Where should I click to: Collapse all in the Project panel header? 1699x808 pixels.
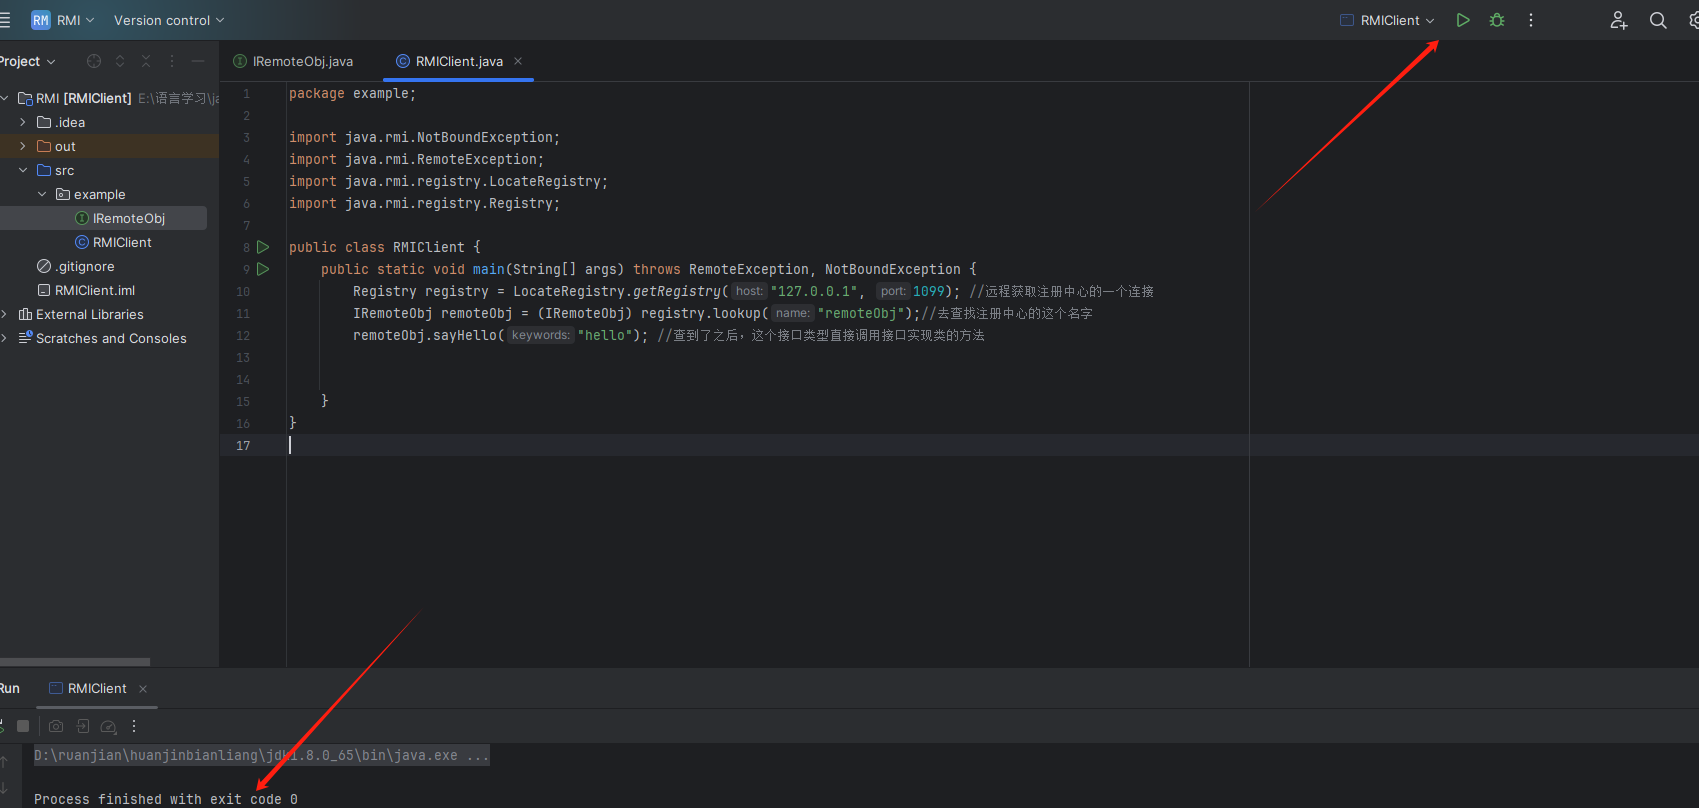pyautogui.click(x=146, y=61)
